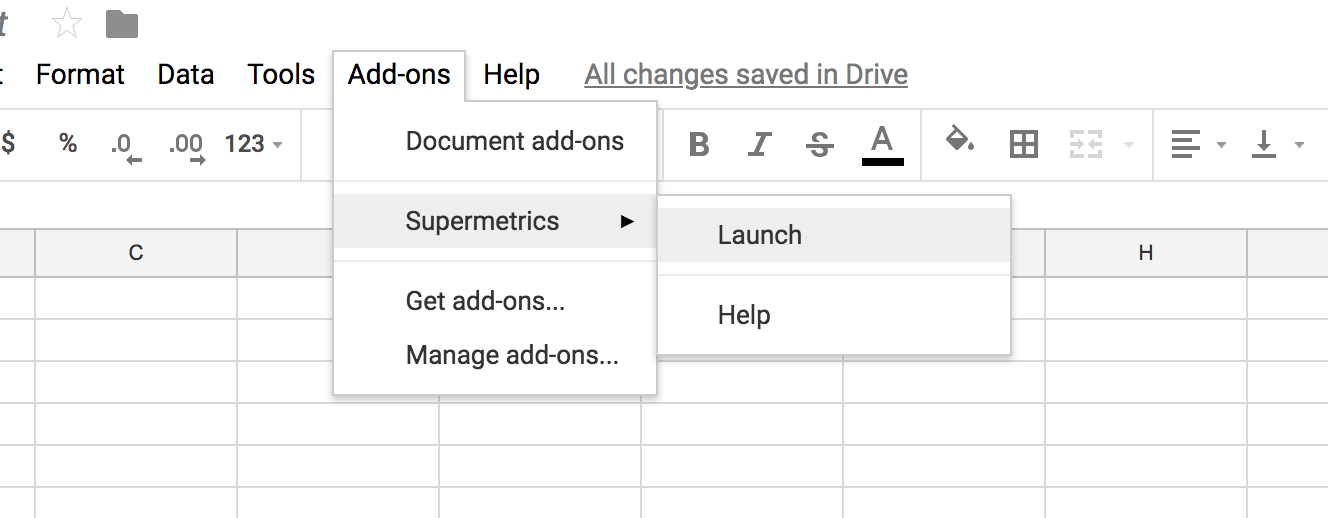This screenshot has height=518, width=1328.
Task: Open horizontal align dropdown
Action: (x=1197, y=145)
